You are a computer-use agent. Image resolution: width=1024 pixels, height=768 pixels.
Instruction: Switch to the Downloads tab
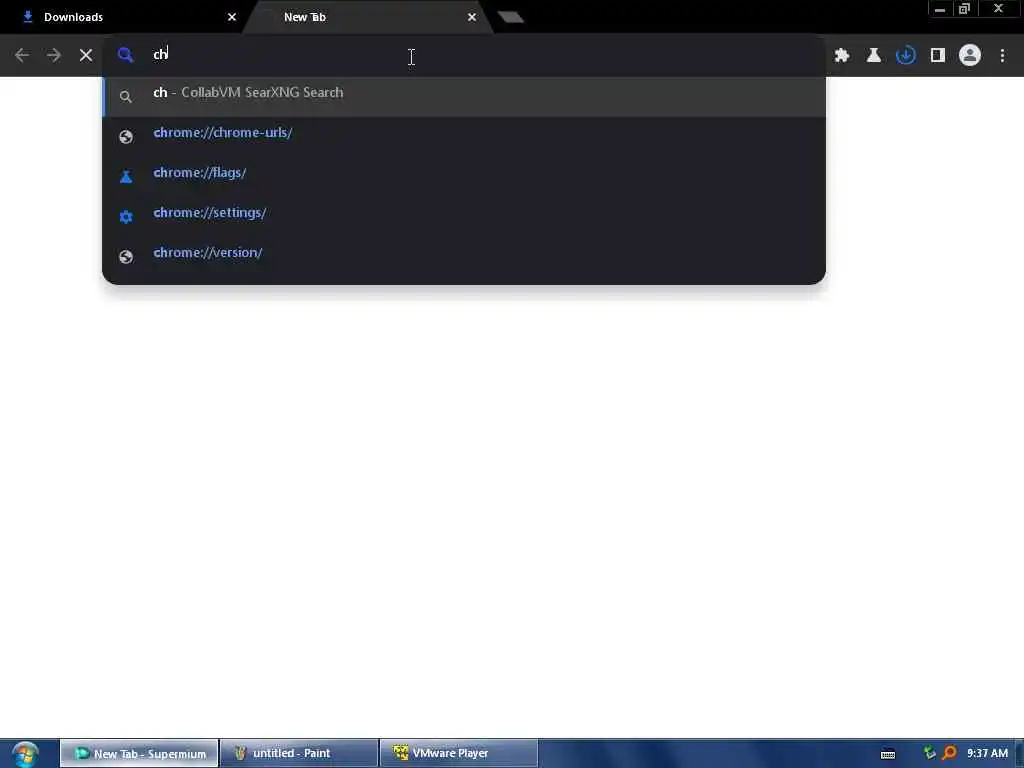[124, 17]
